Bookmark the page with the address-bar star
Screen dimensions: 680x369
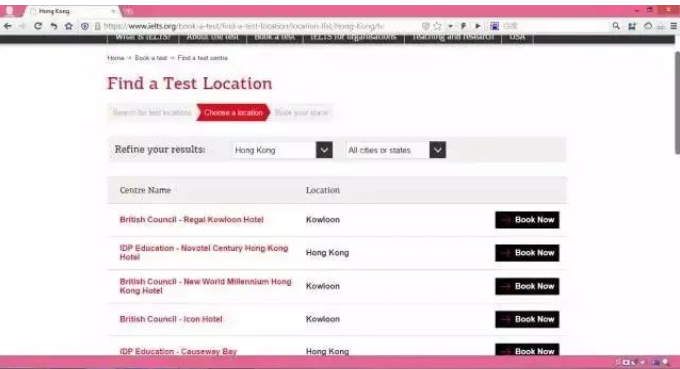438,26
